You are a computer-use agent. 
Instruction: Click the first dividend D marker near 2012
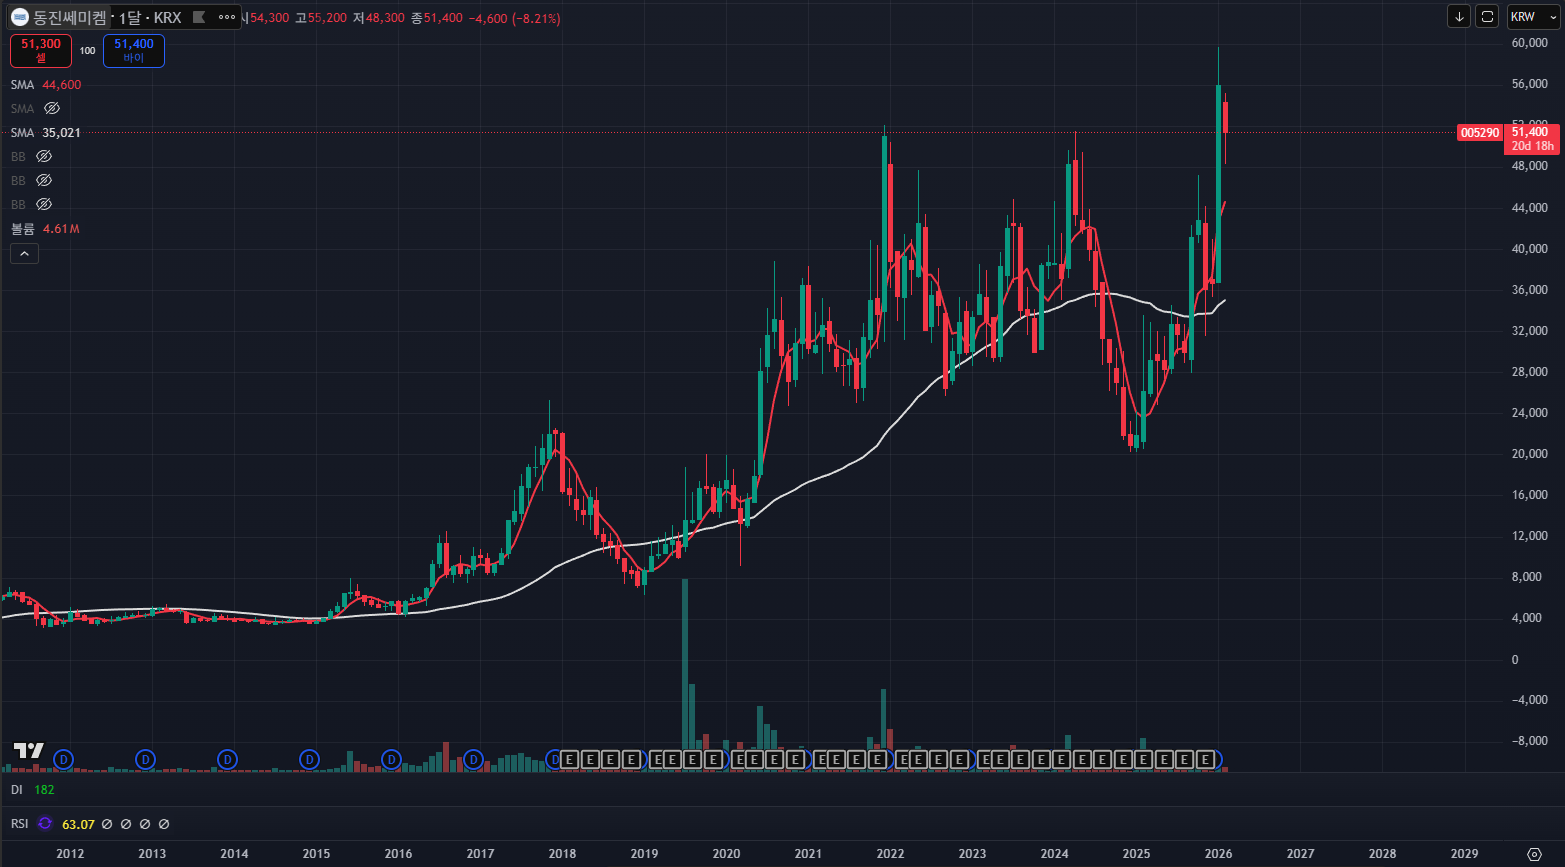point(64,760)
